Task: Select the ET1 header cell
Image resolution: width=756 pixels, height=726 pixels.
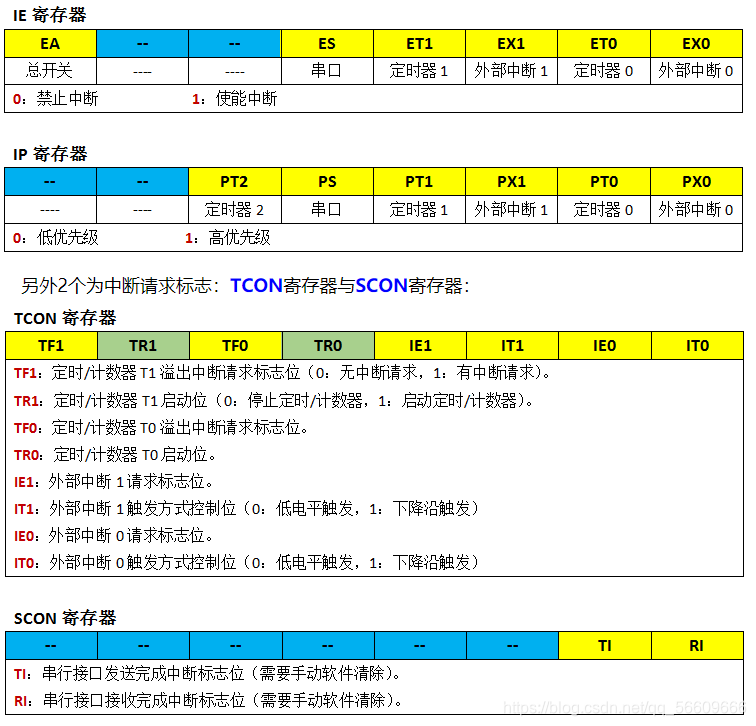Action: (x=419, y=44)
